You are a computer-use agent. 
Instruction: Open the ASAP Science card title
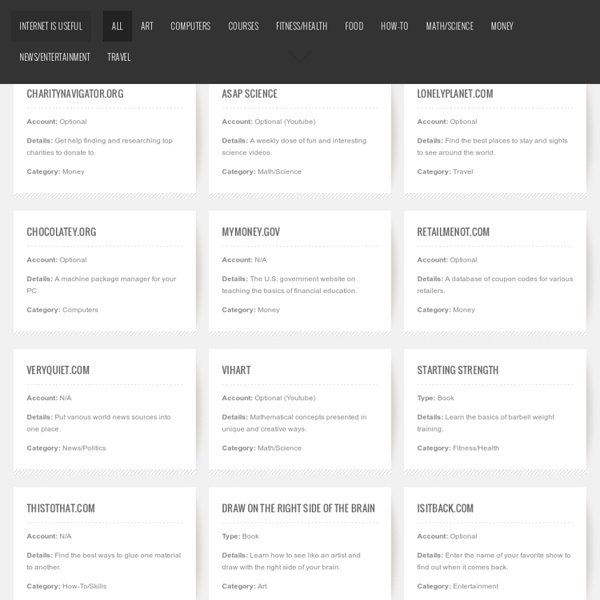pos(249,94)
